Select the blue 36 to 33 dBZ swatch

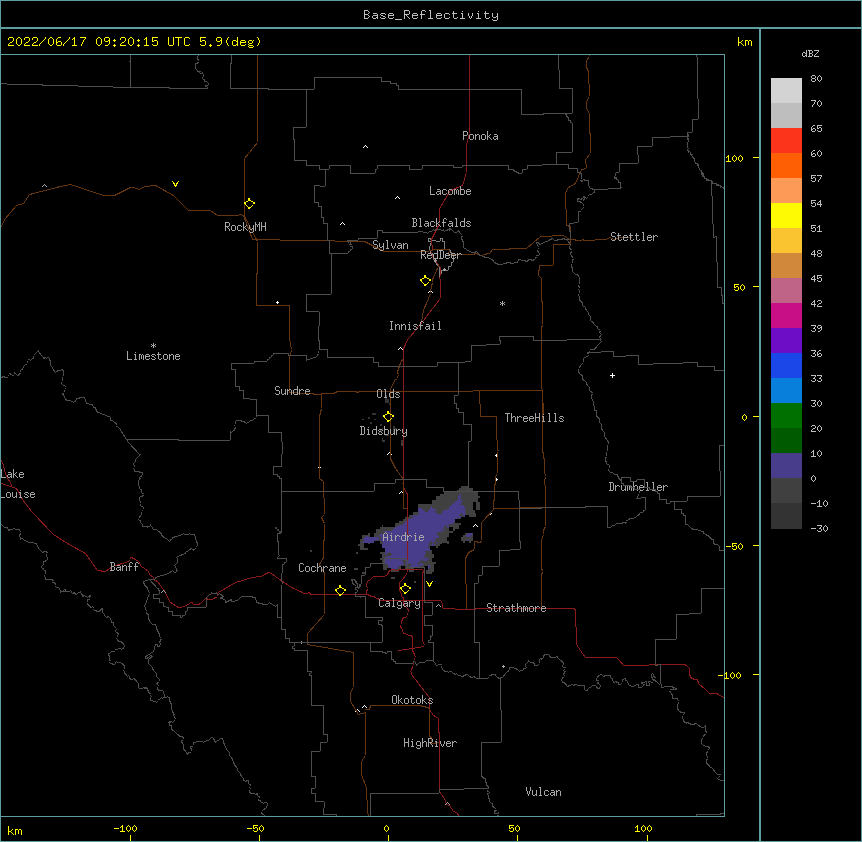(x=786, y=365)
